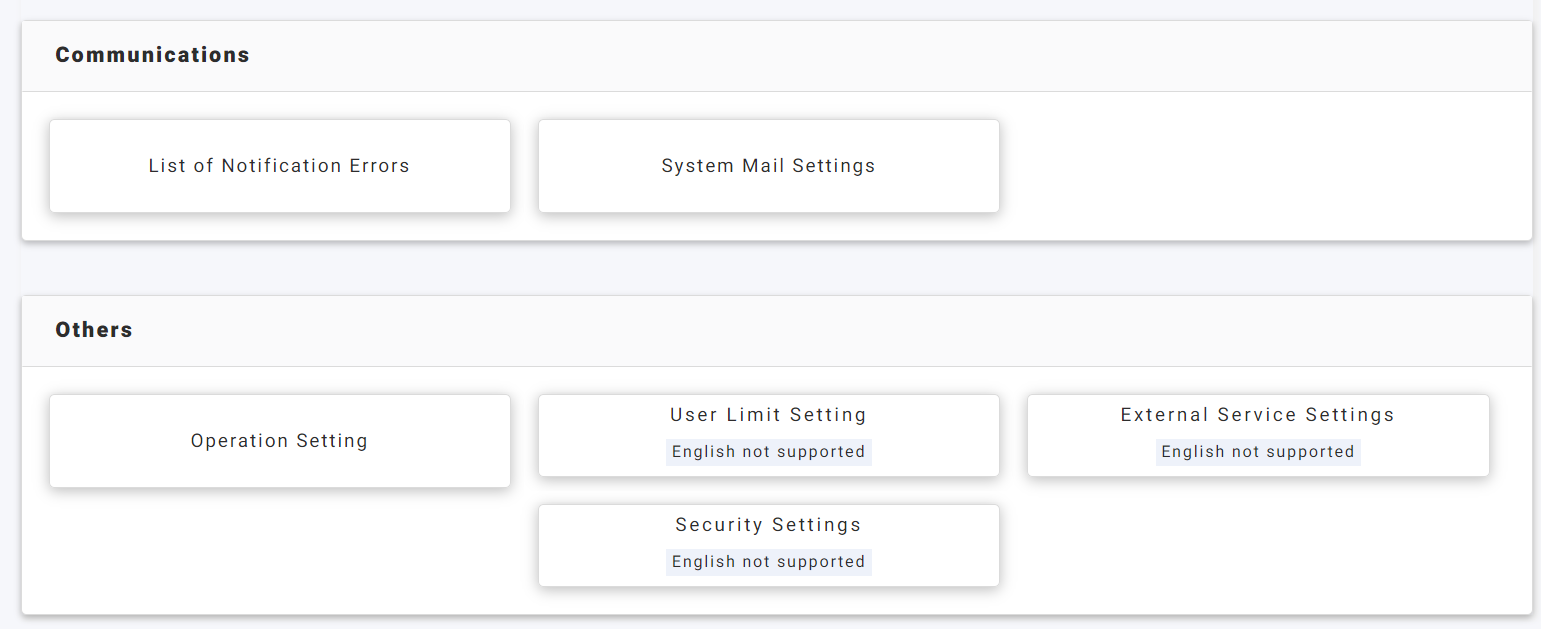Select the "User Limit Setting" title text
This screenshot has height=629, width=1541.
[768, 415]
